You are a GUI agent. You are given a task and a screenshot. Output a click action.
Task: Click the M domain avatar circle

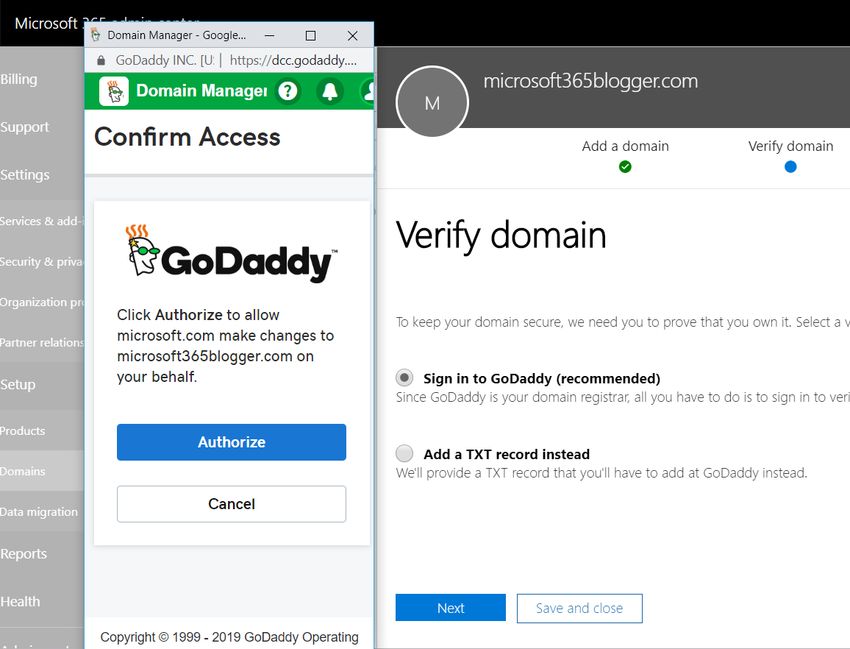coord(432,102)
